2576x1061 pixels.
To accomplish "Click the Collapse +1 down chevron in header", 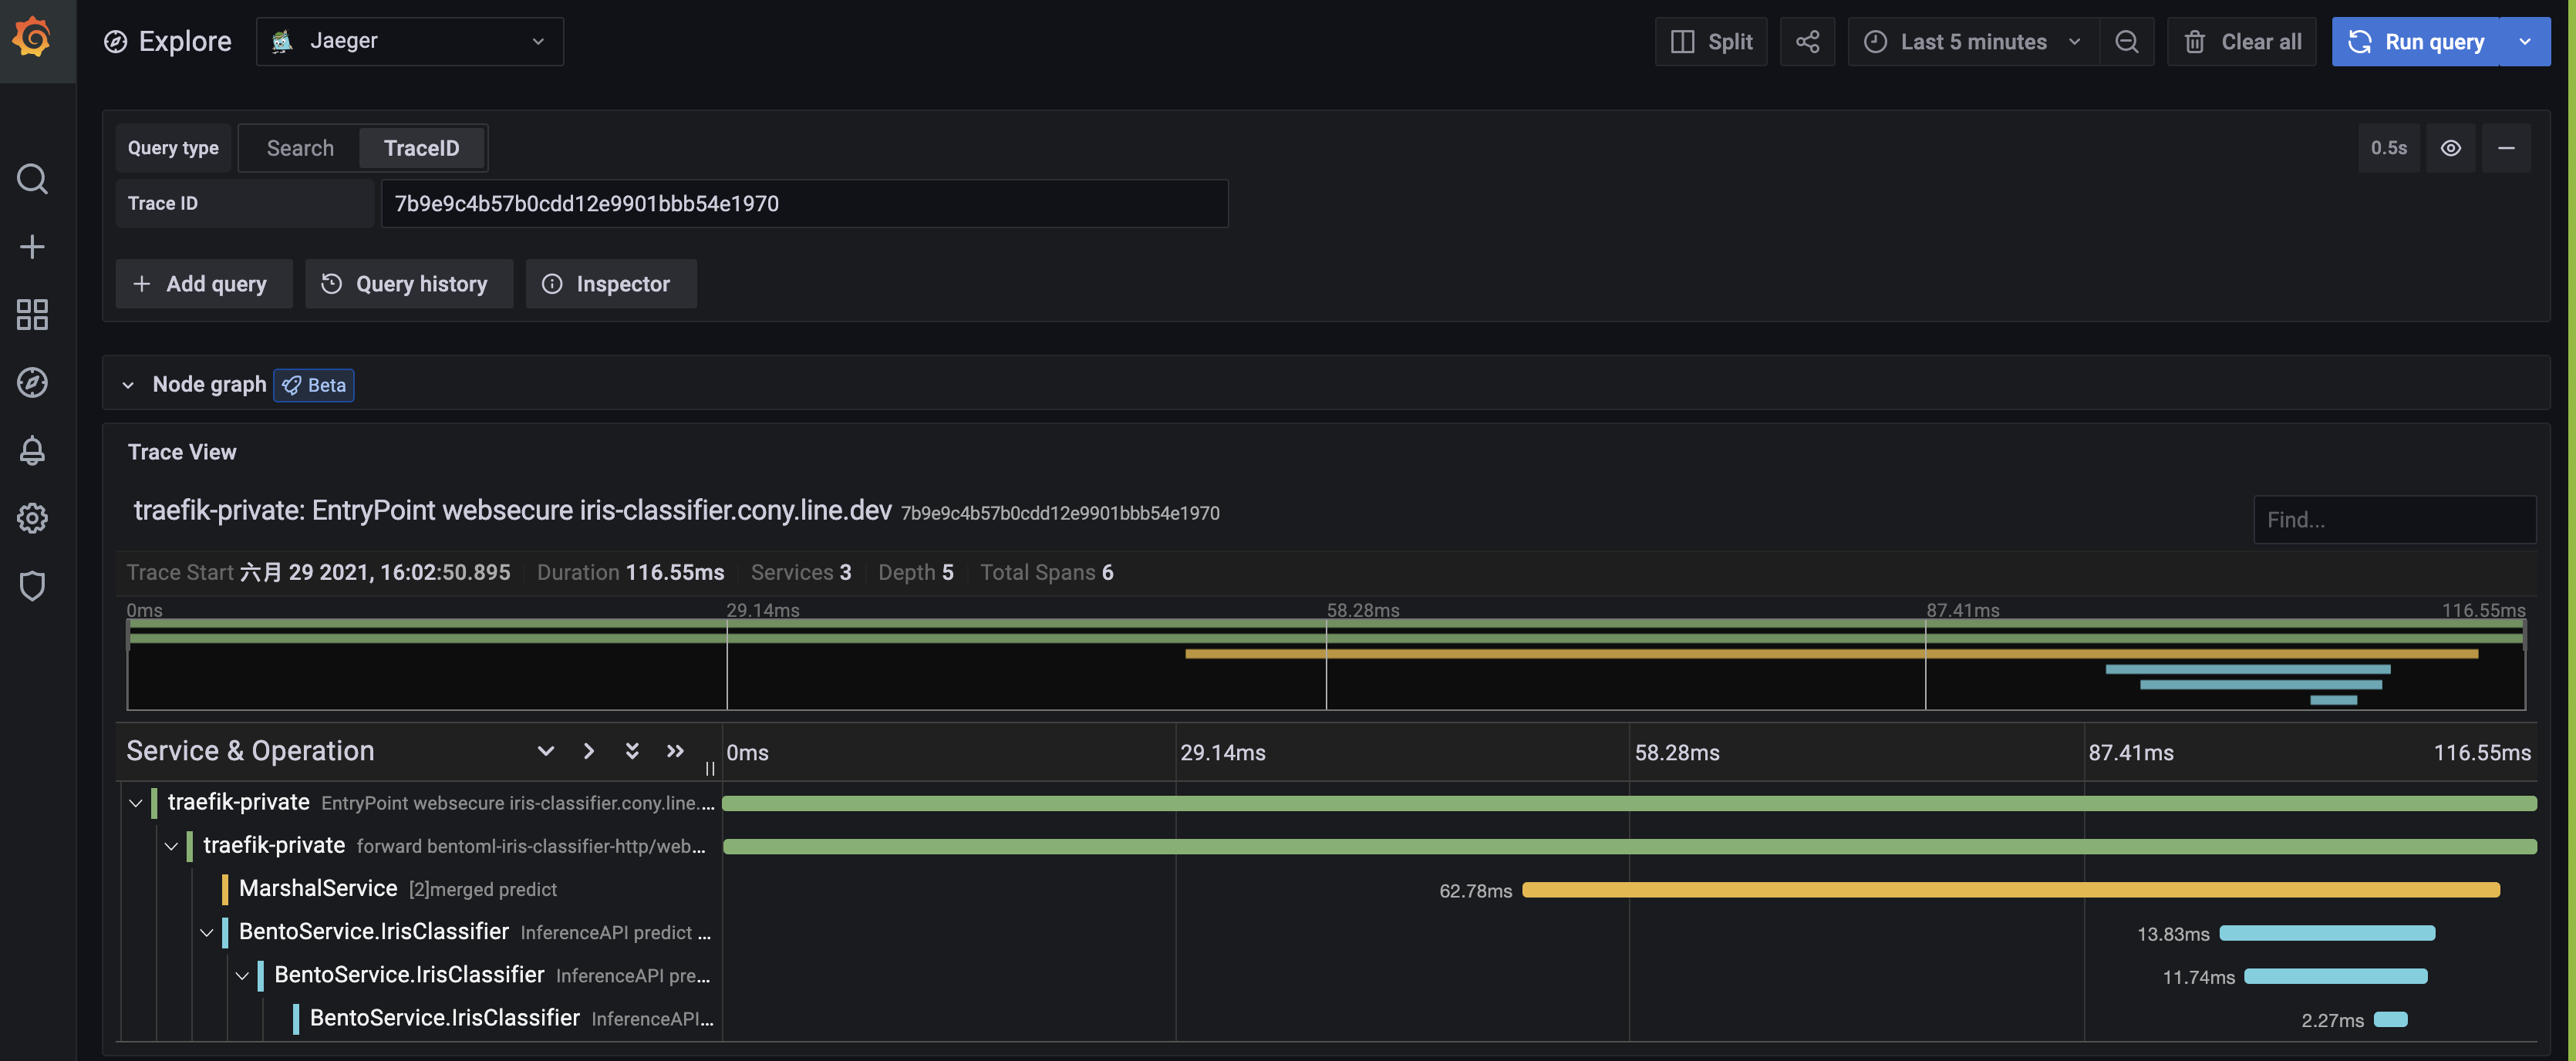I will coord(546,751).
